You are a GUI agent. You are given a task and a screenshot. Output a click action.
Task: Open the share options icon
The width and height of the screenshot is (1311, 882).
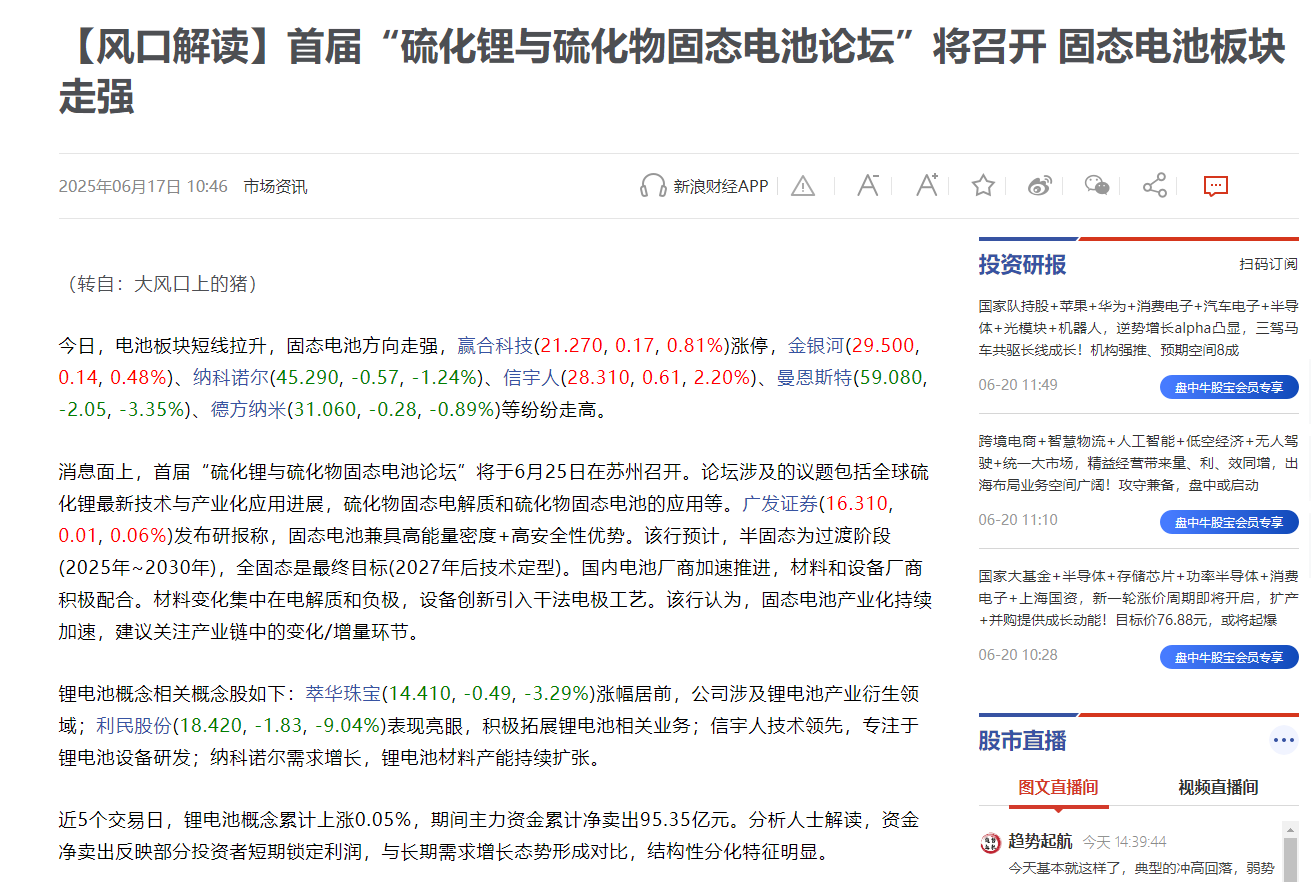[x=1155, y=185]
